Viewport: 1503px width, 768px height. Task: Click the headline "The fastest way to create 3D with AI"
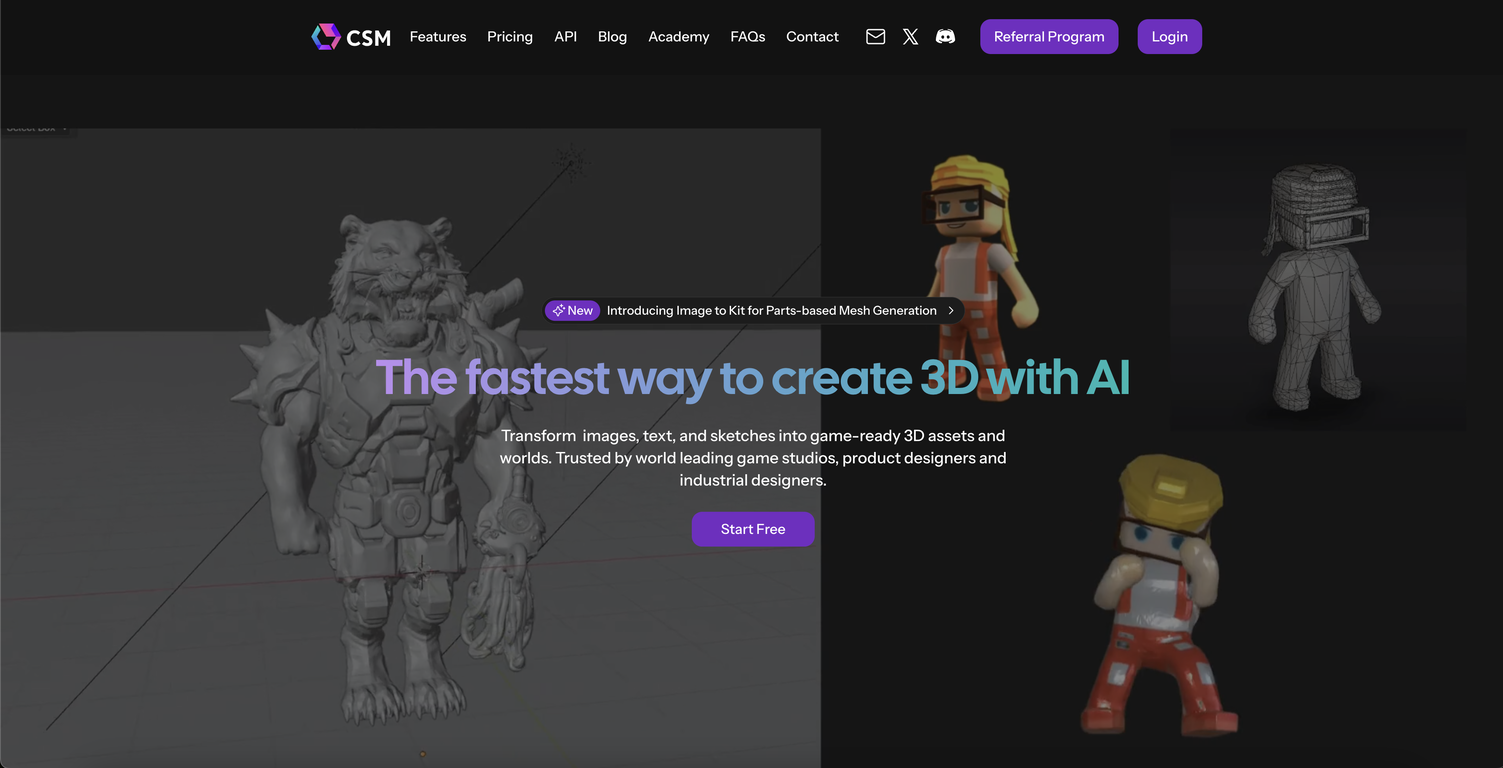coord(753,378)
